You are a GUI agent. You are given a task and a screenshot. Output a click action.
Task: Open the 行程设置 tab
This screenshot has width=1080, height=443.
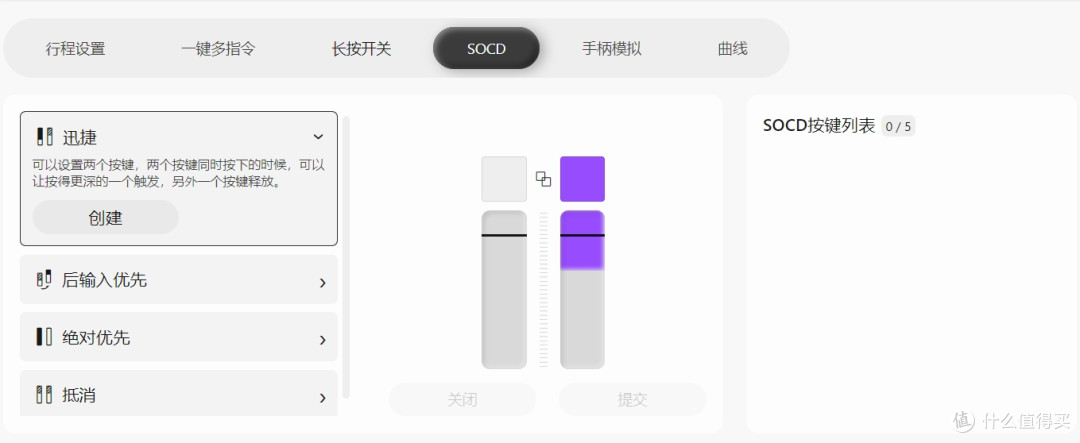point(75,49)
